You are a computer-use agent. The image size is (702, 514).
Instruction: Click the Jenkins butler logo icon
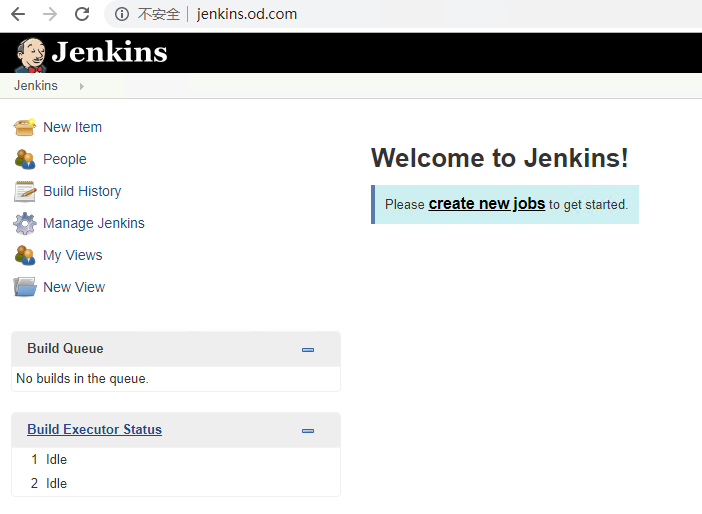tap(30, 54)
